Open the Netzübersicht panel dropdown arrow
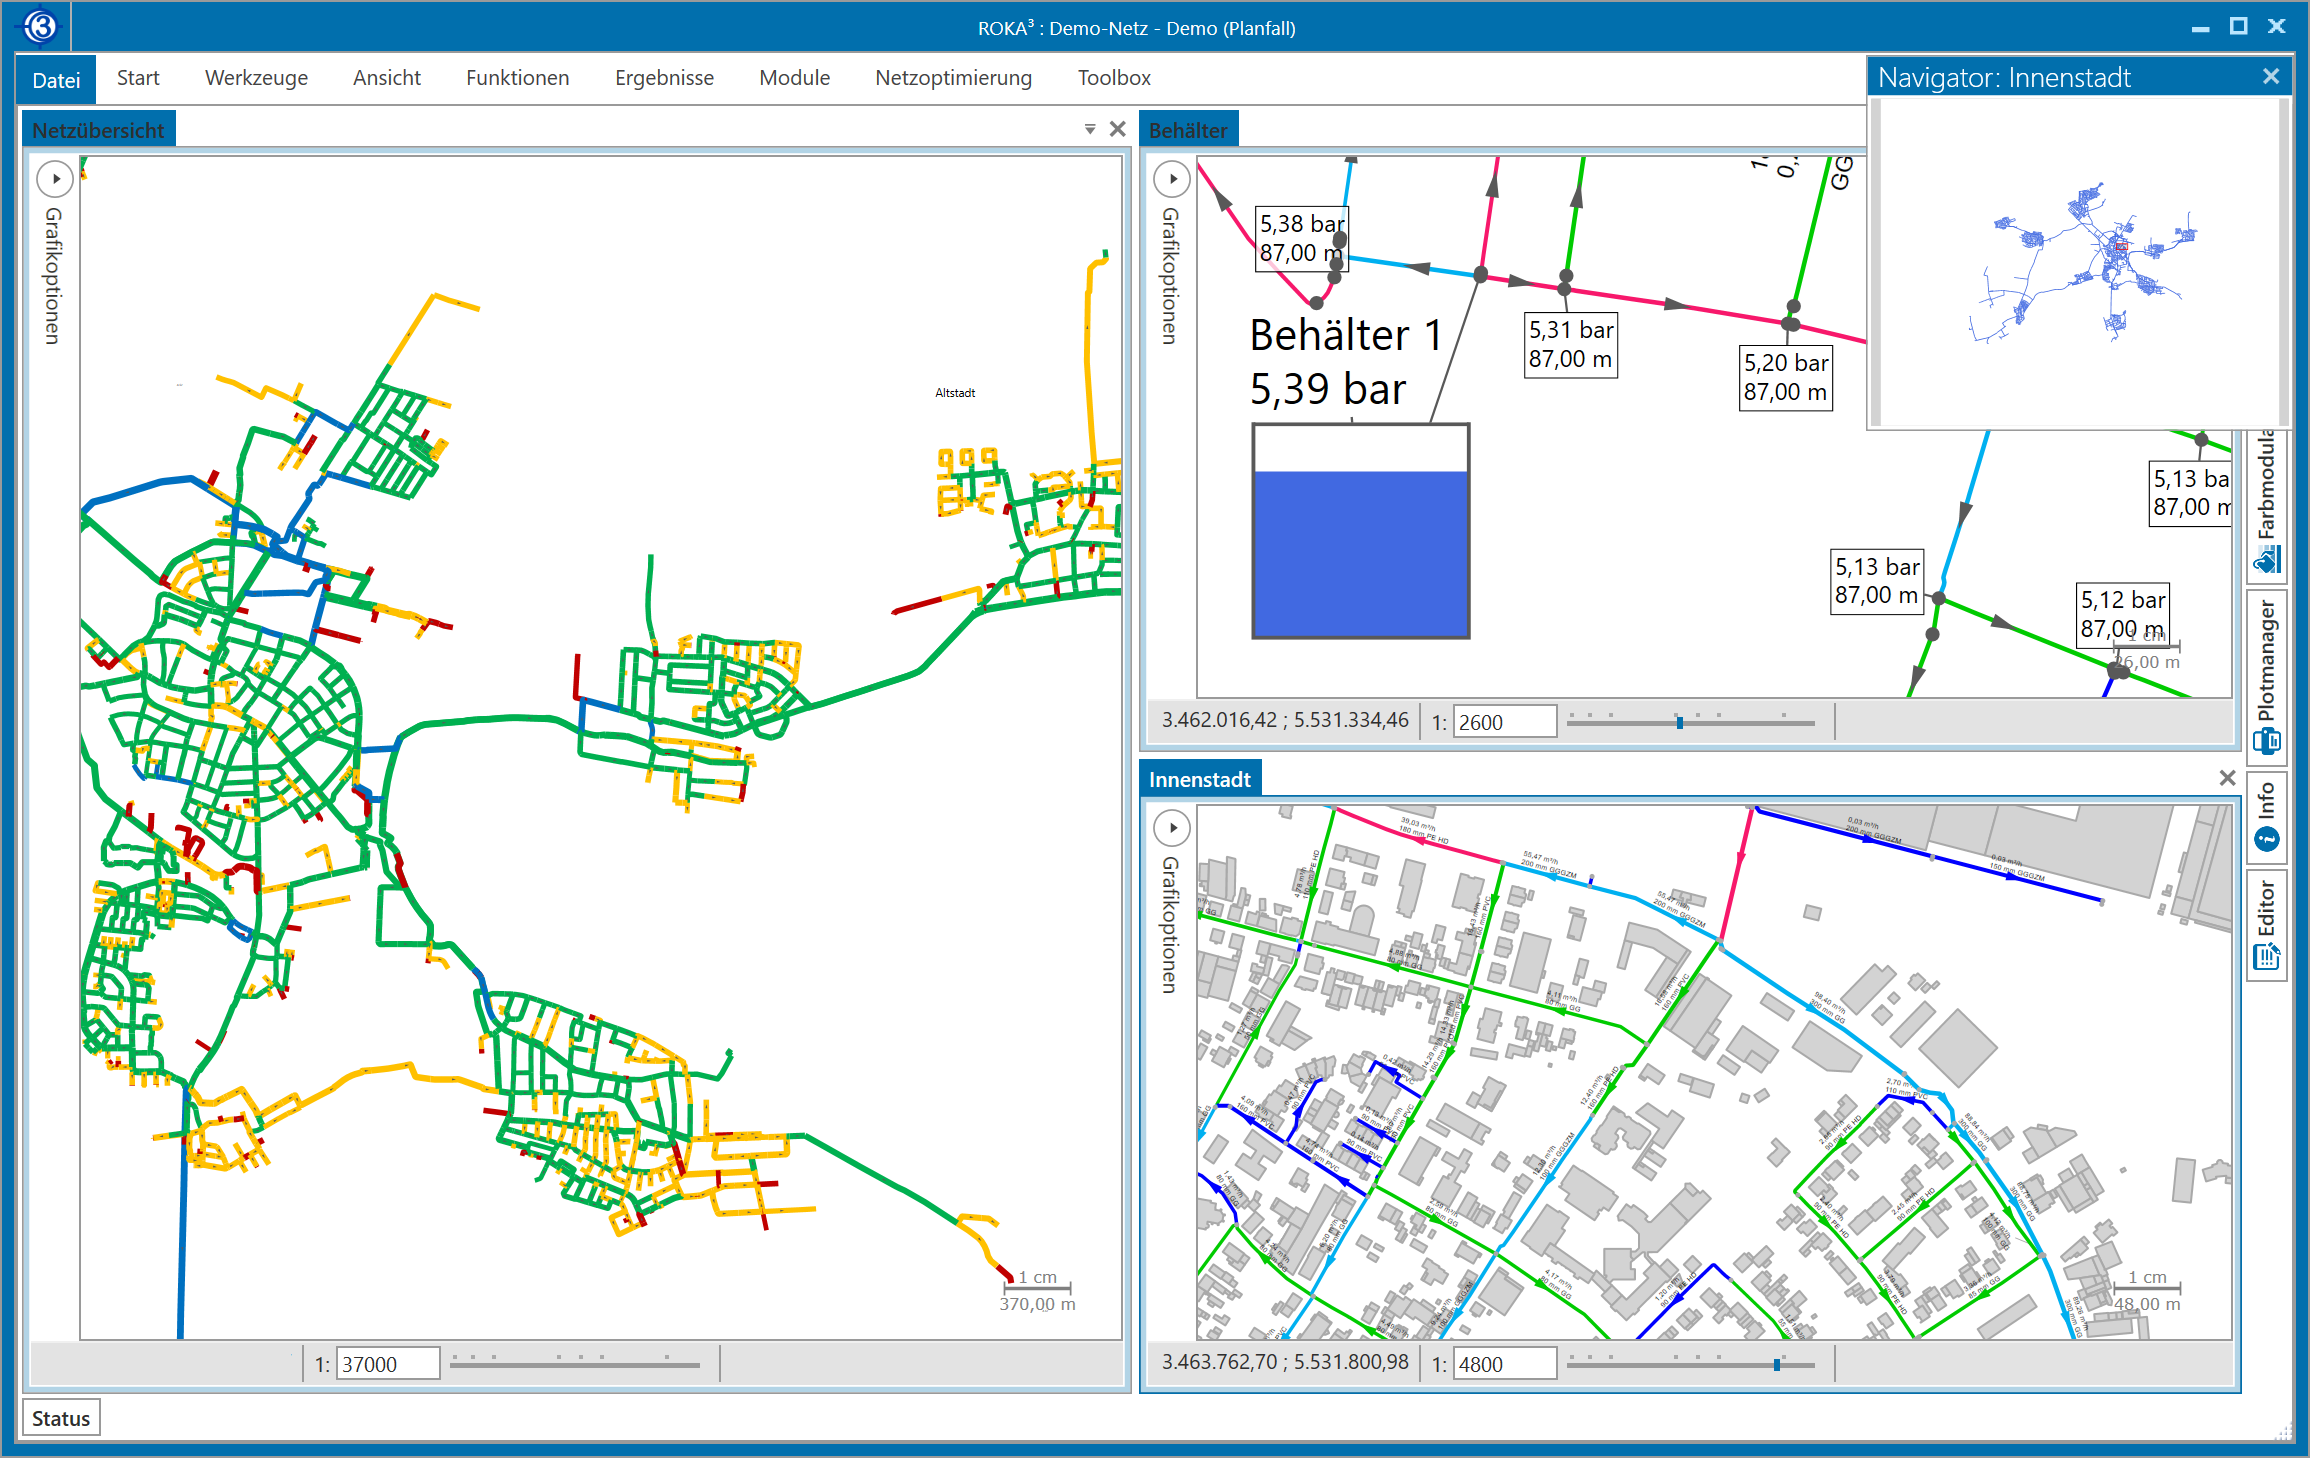 coord(1090,129)
